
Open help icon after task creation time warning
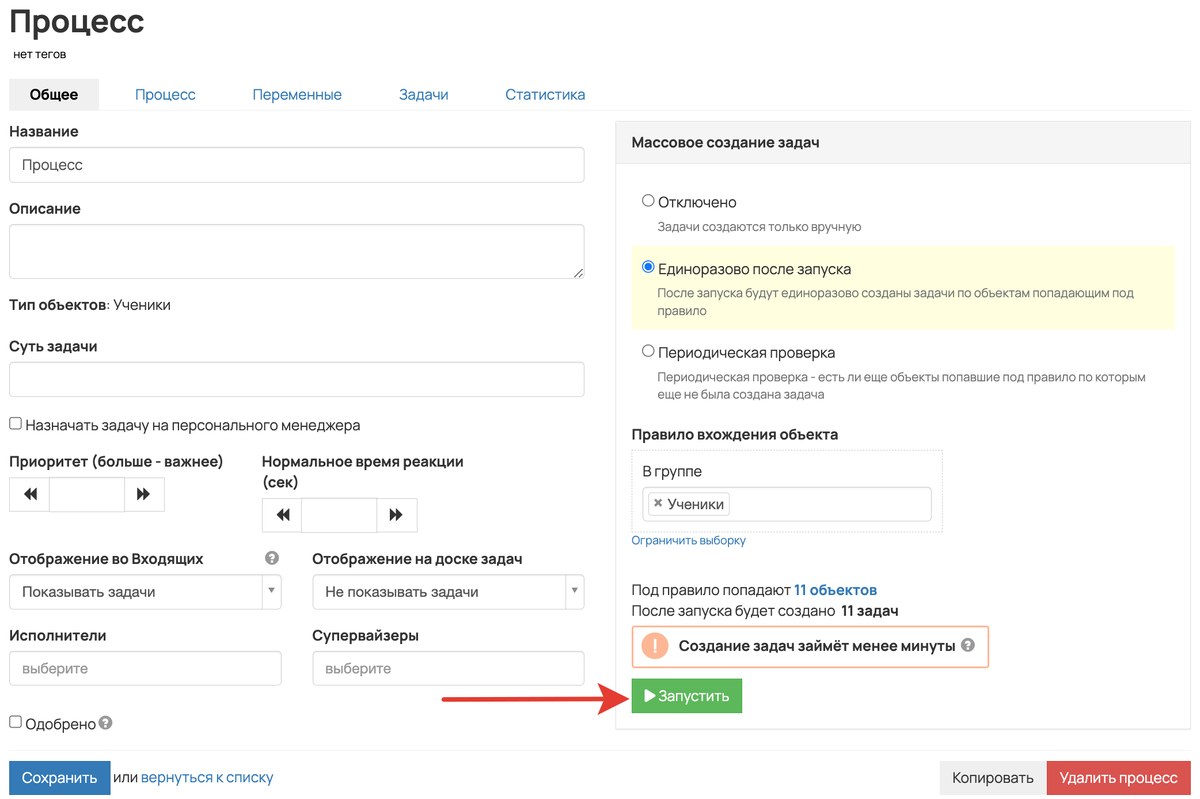[x=967, y=646]
